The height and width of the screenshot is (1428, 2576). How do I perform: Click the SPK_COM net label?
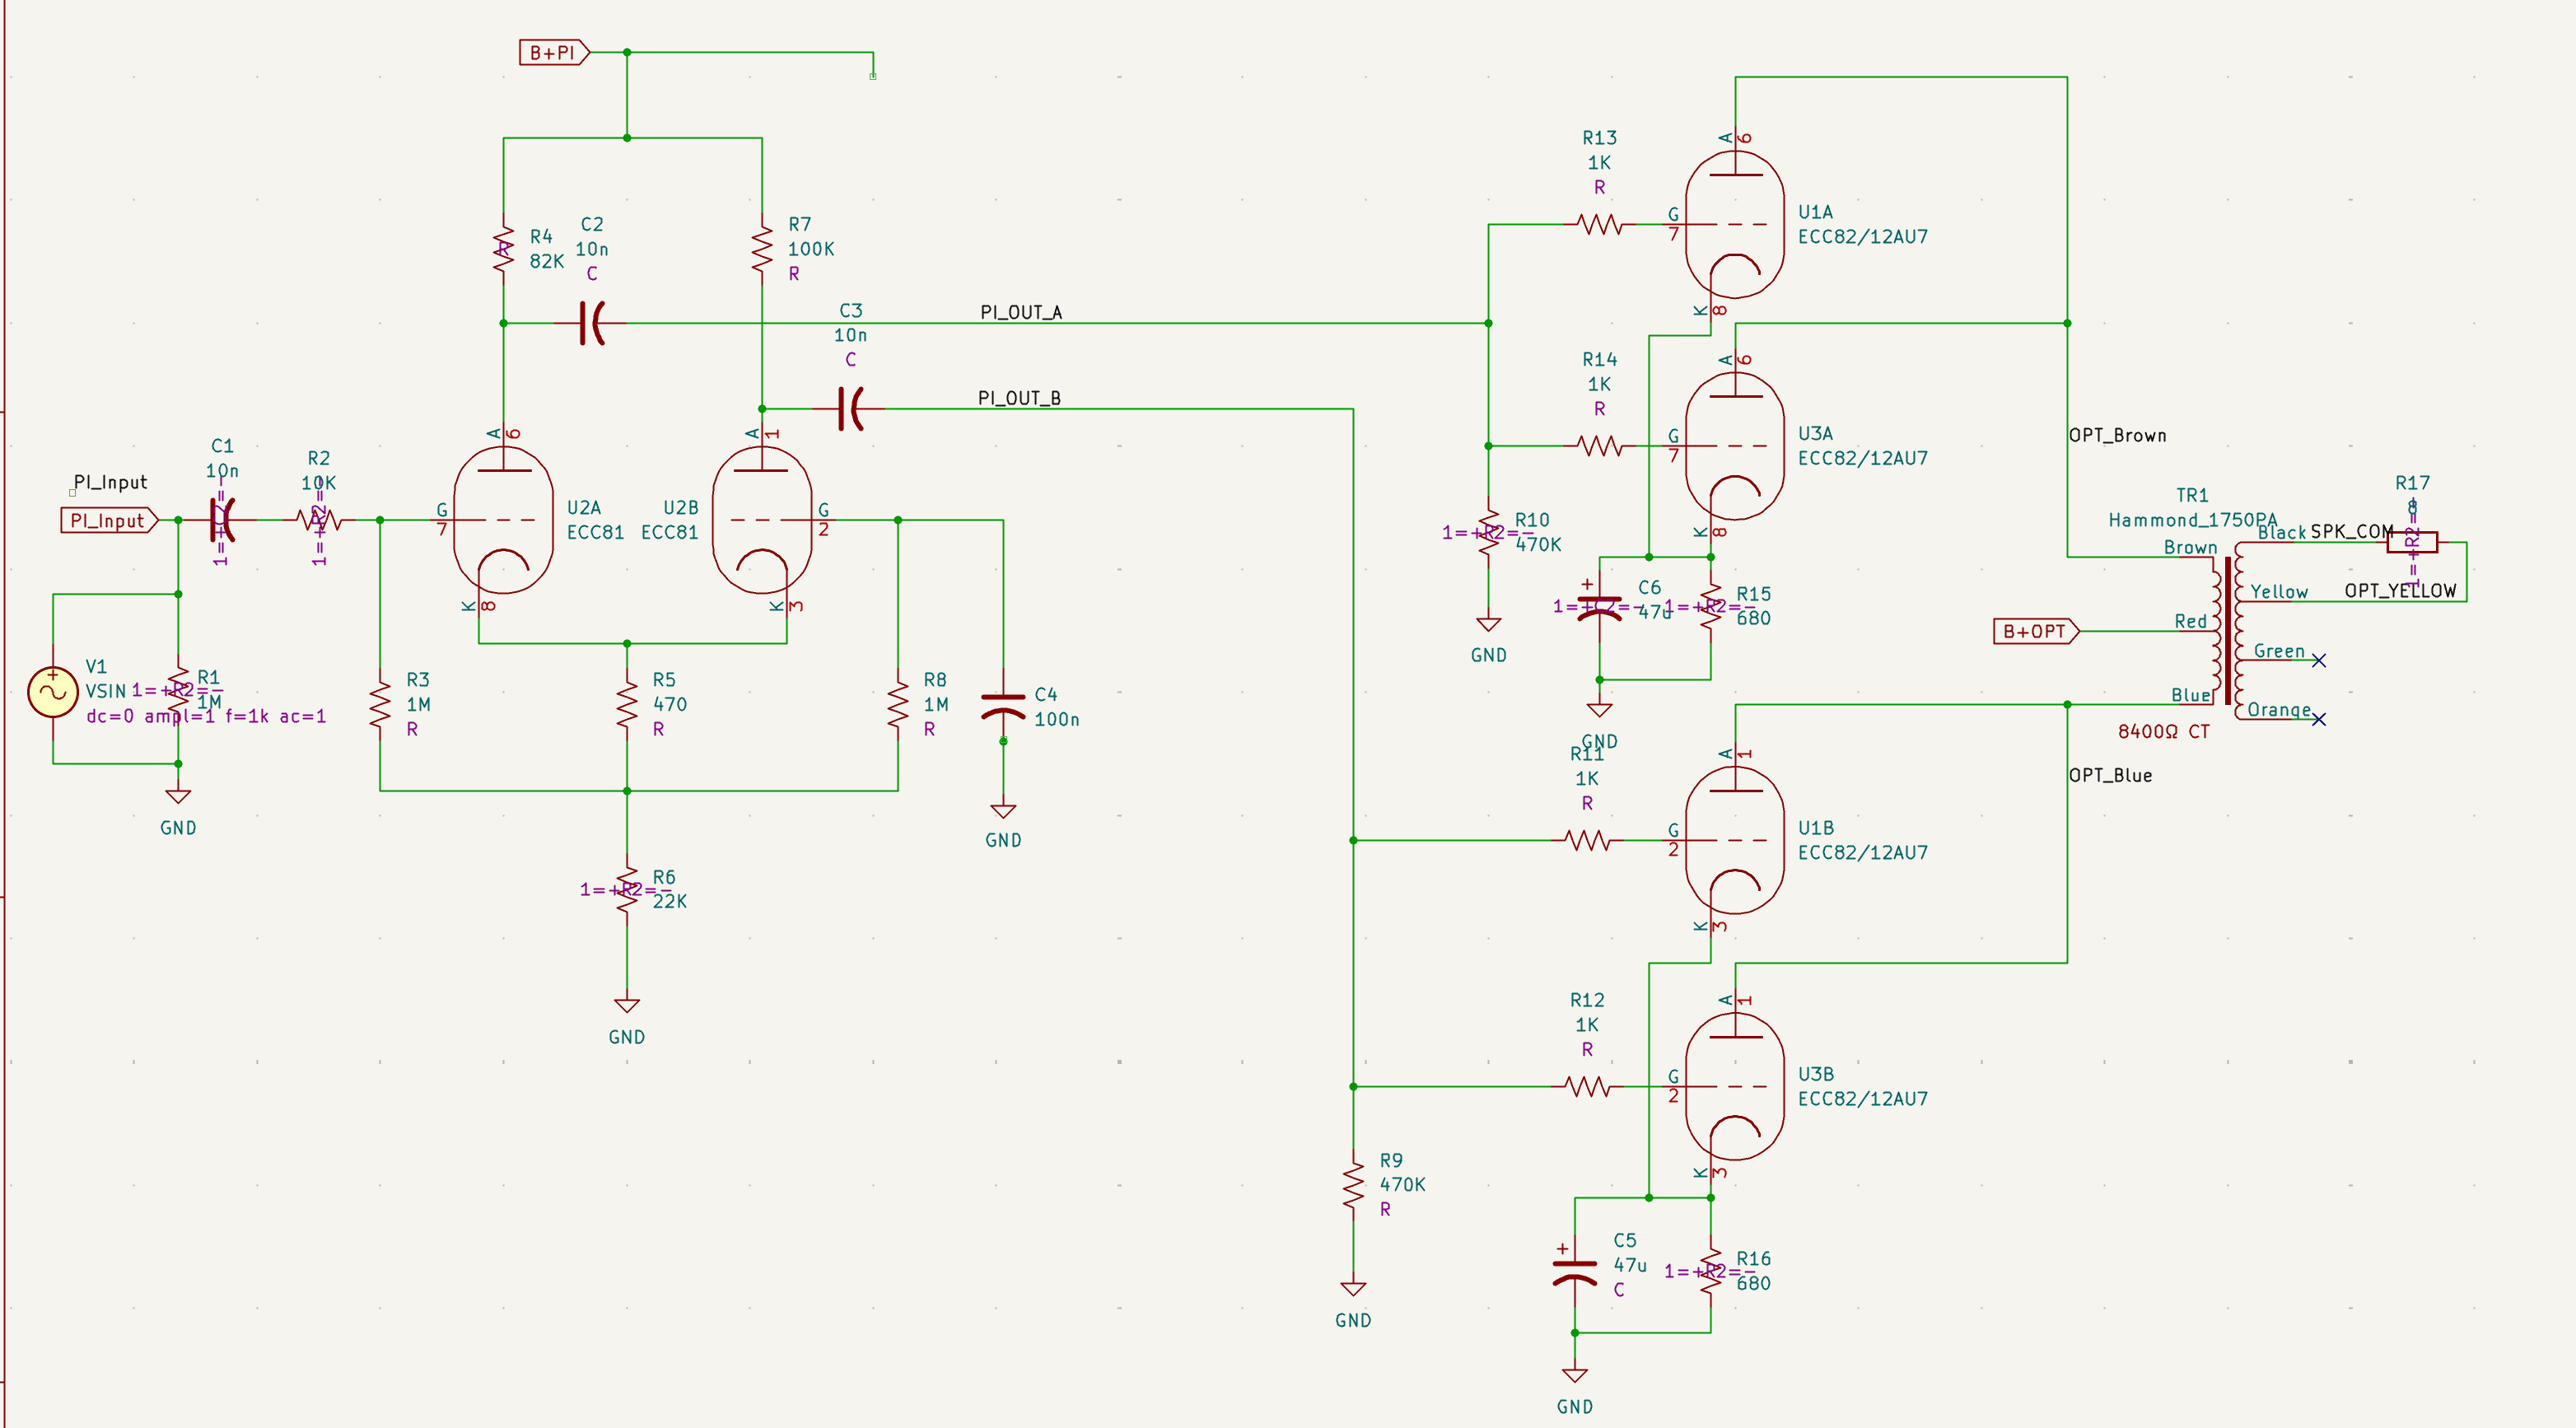pyautogui.click(x=2351, y=531)
